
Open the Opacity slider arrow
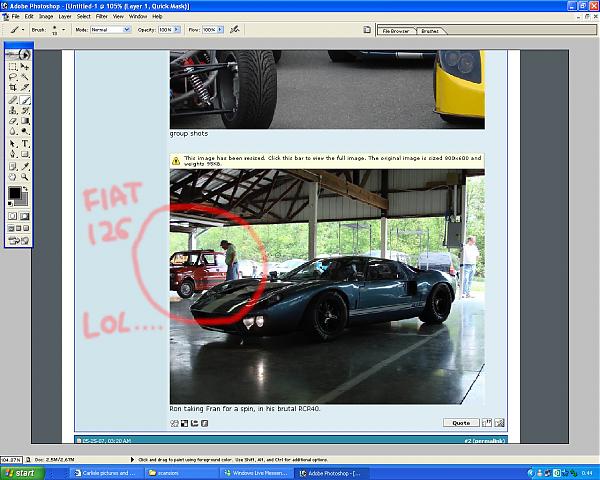[176, 29]
